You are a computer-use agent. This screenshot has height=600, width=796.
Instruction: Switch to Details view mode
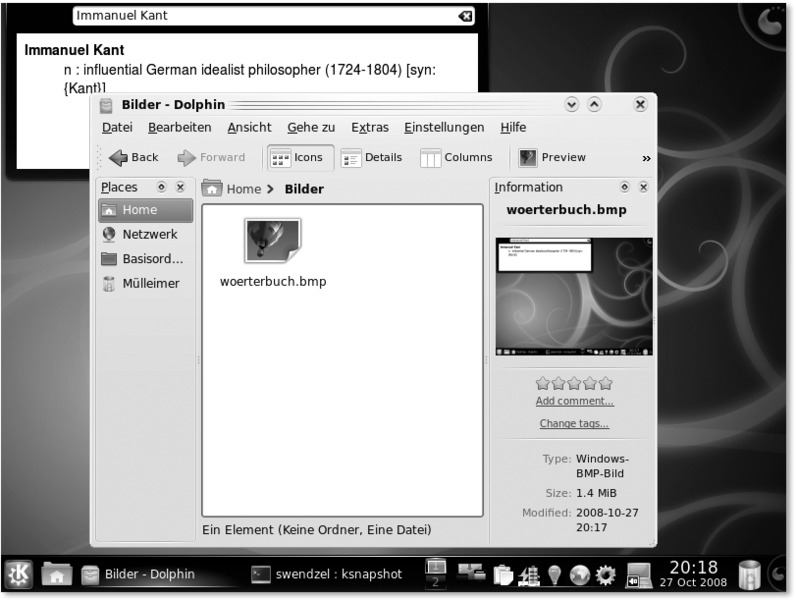coord(371,158)
